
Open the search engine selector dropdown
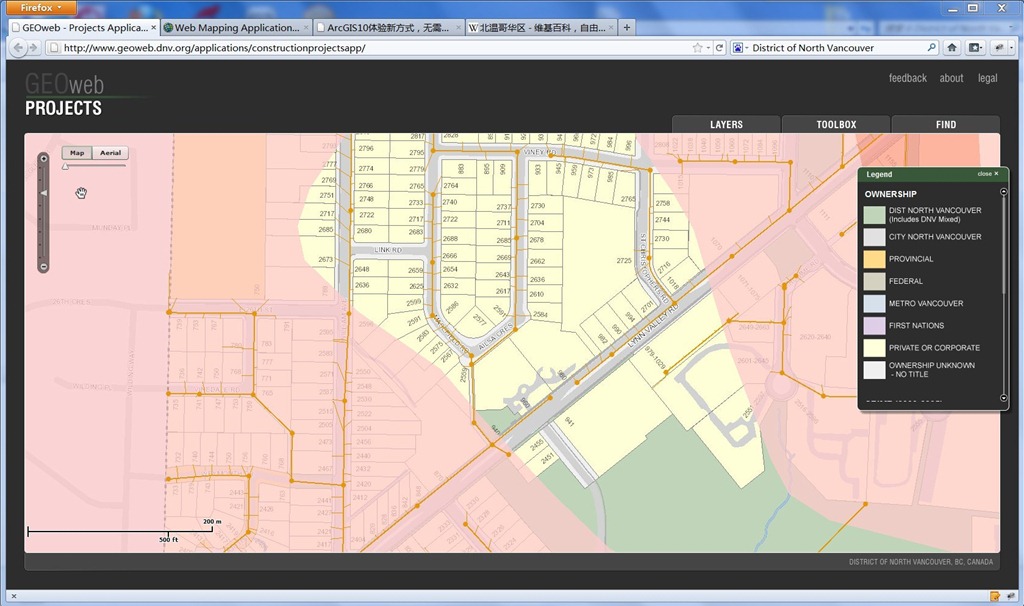tap(740, 48)
